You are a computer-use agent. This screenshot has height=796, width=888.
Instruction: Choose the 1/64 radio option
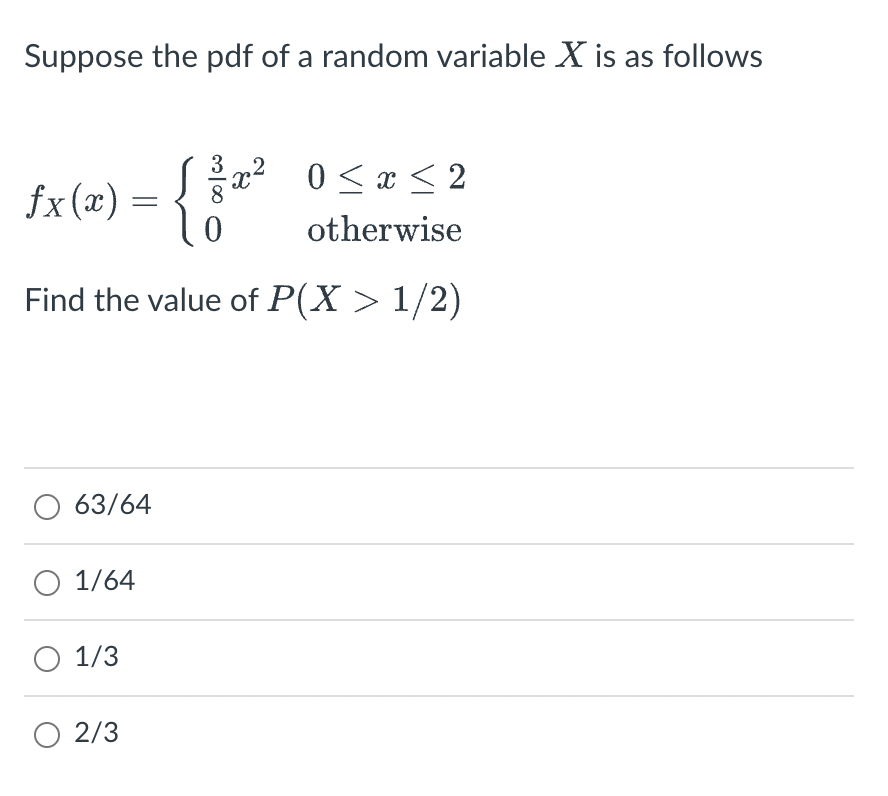[46, 583]
